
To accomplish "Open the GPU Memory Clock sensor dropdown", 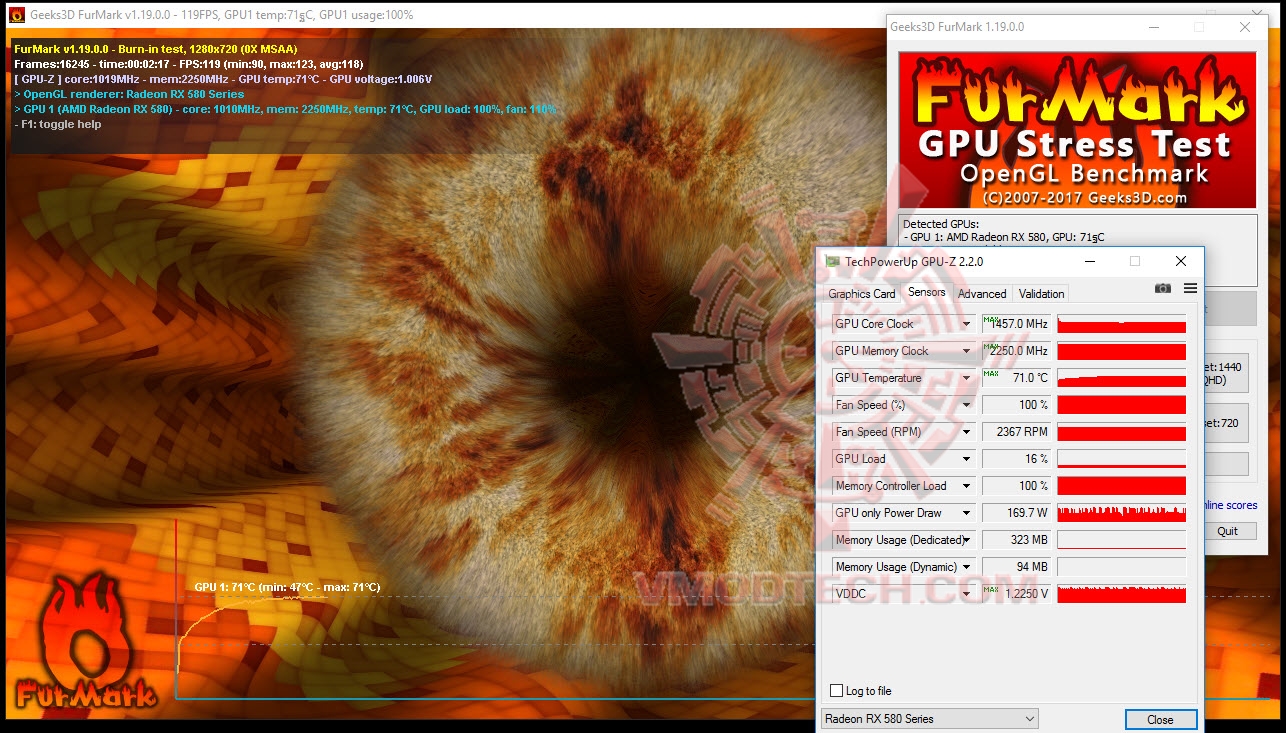I will coord(964,351).
